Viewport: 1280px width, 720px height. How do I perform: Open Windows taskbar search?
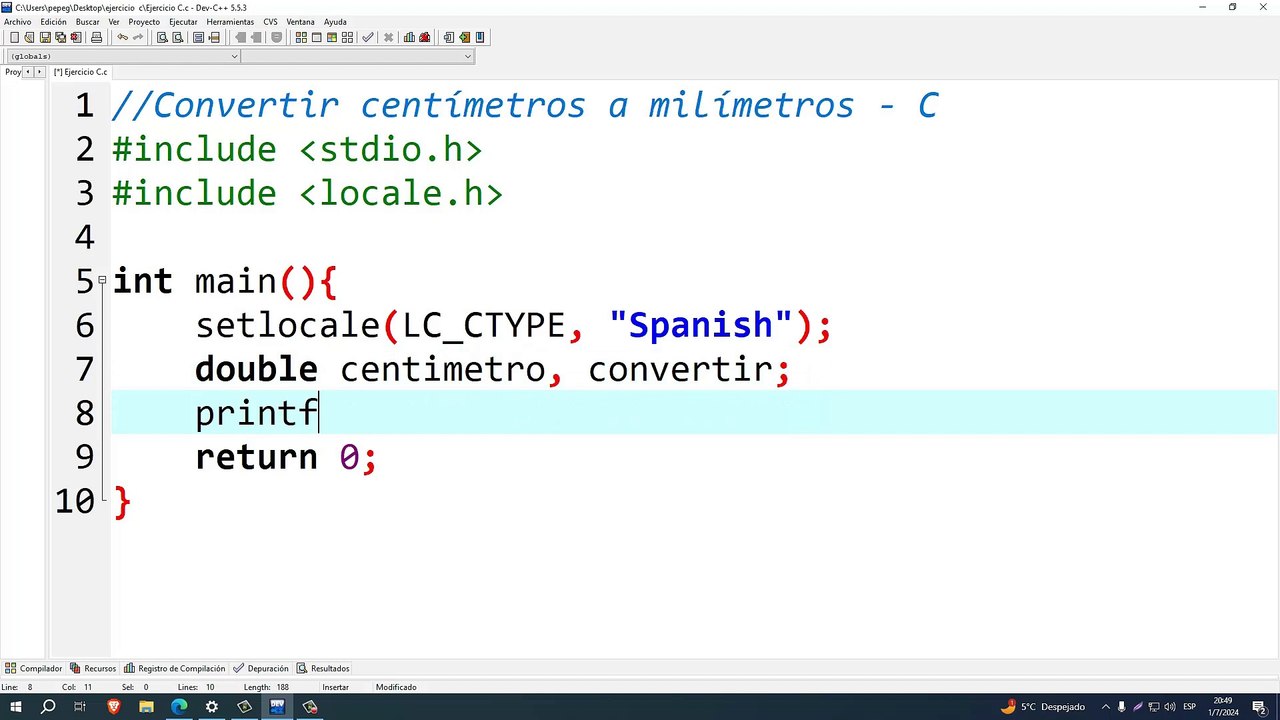point(48,707)
